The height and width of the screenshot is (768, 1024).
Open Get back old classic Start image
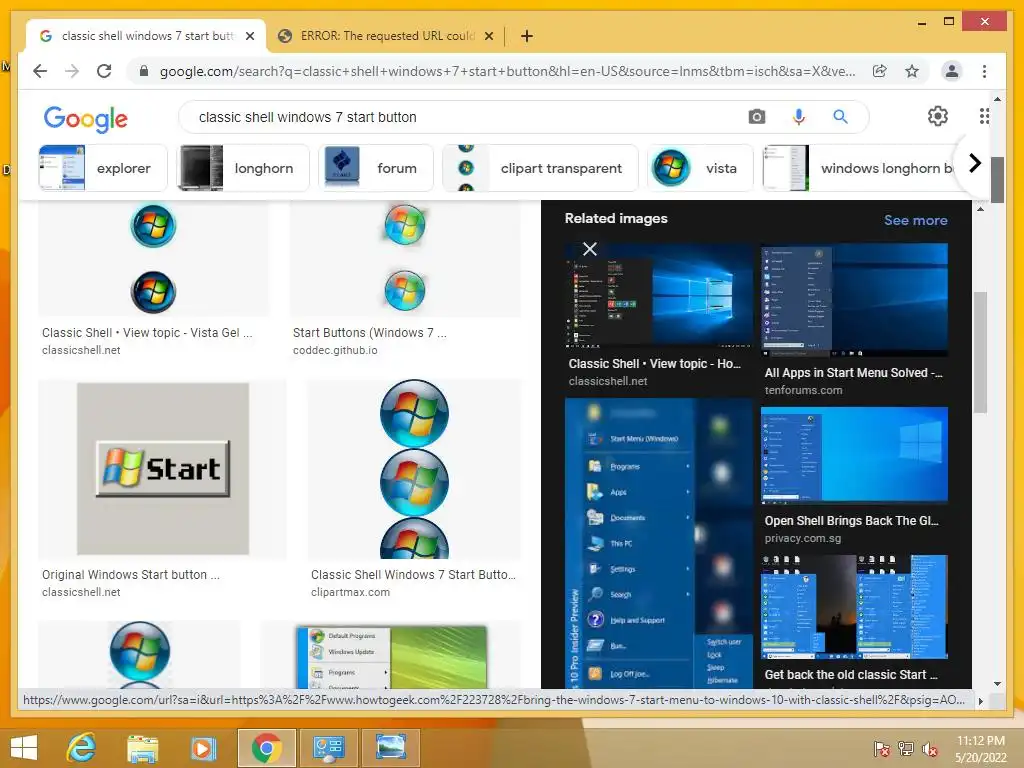pos(854,607)
